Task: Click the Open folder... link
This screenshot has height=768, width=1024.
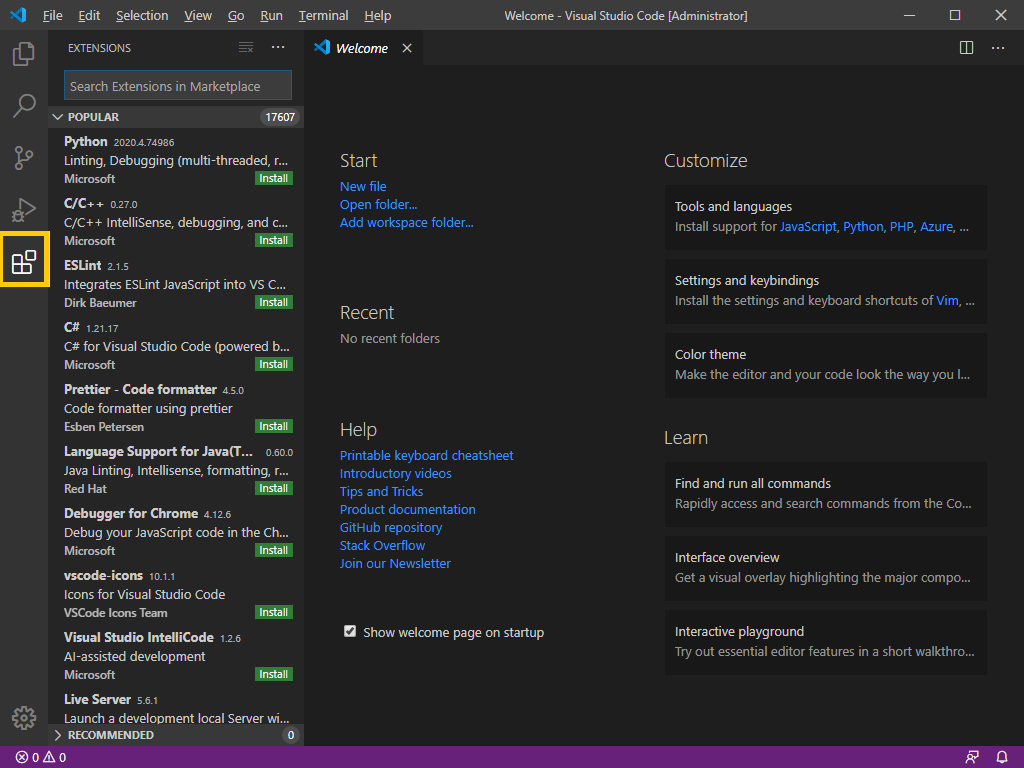Action: click(378, 204)
